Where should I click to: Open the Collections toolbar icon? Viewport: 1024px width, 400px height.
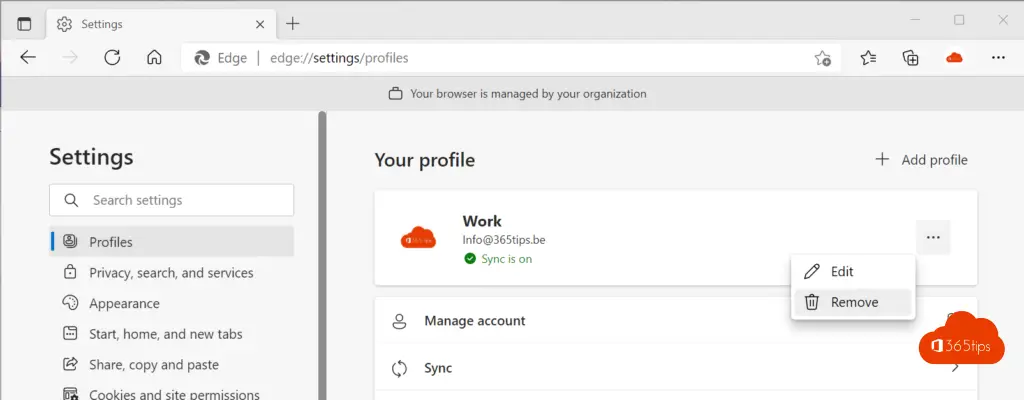[x=910, y=58]
